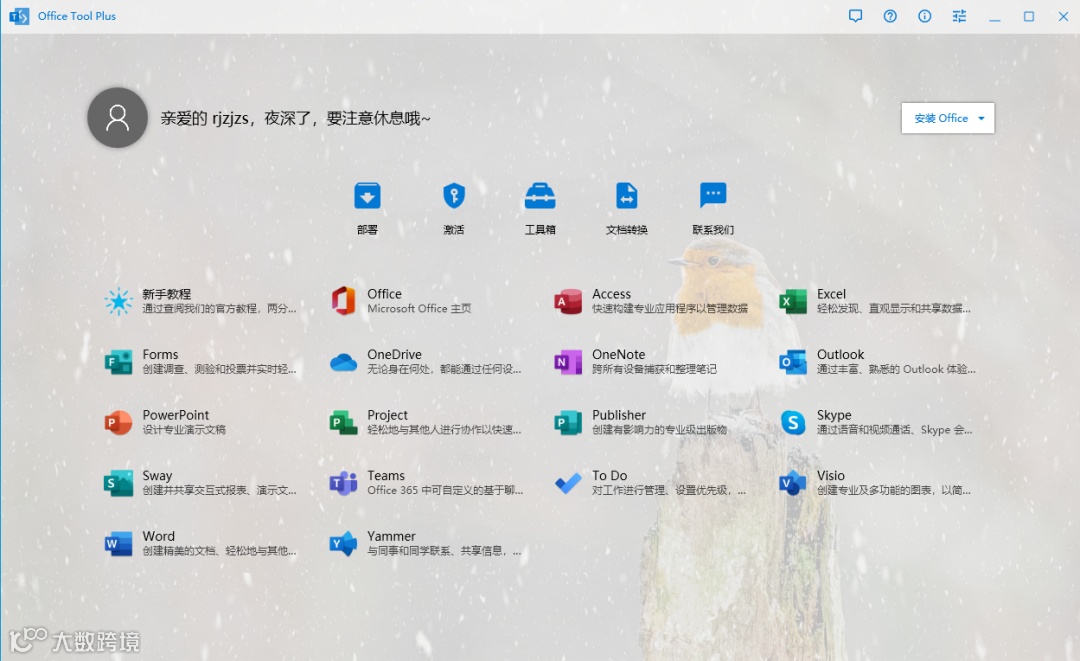Click the Word app icon
This screenshot has width=1080, height=661.
[x=118, y=543]
